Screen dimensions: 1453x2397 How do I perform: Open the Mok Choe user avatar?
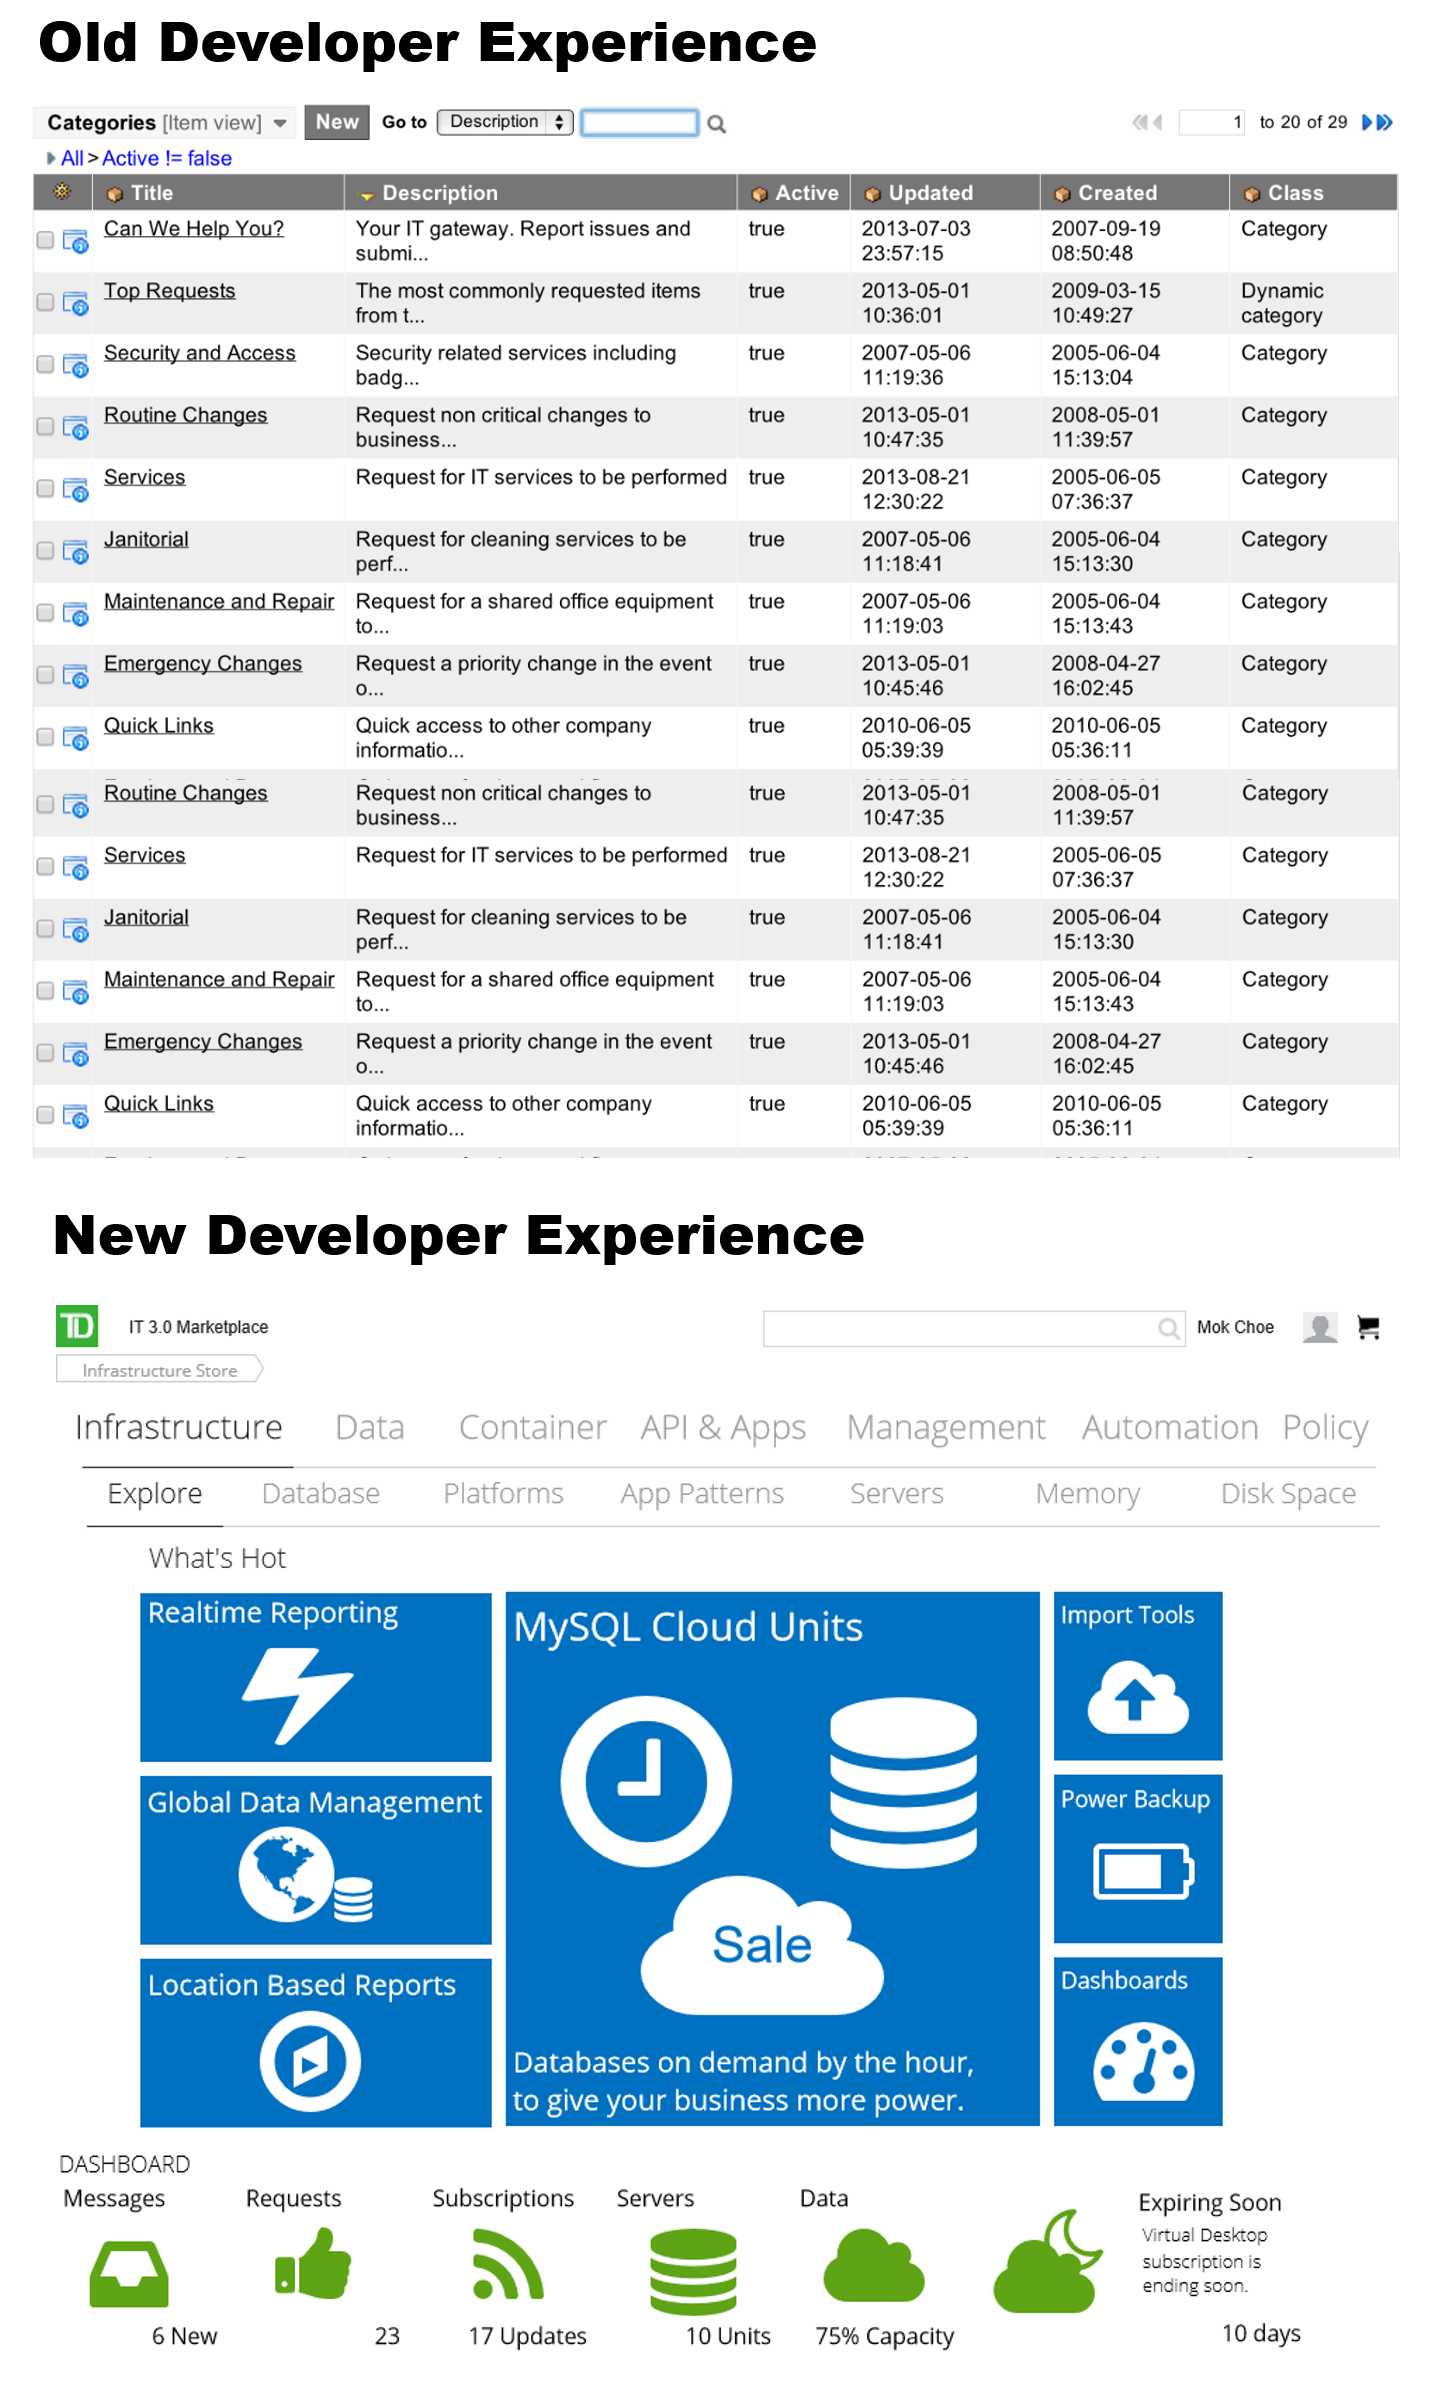(x=1319, y=1327)
